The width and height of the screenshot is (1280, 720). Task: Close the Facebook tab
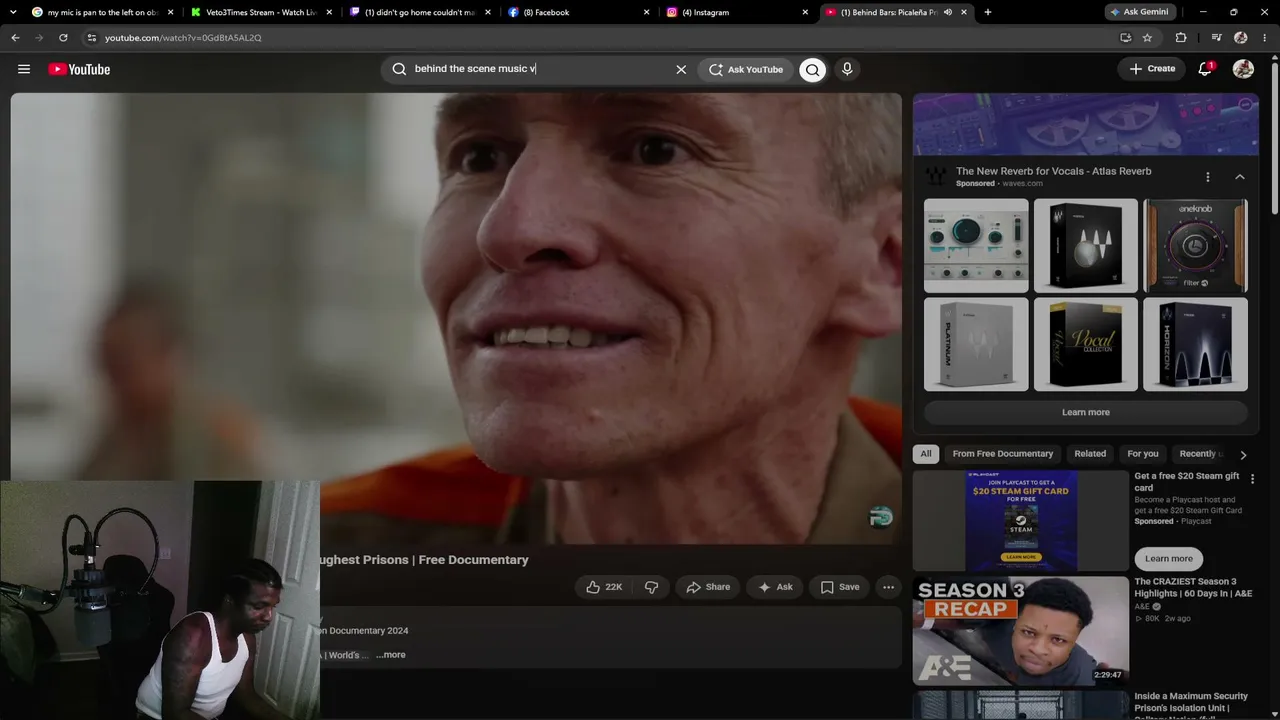click(646, 12)
